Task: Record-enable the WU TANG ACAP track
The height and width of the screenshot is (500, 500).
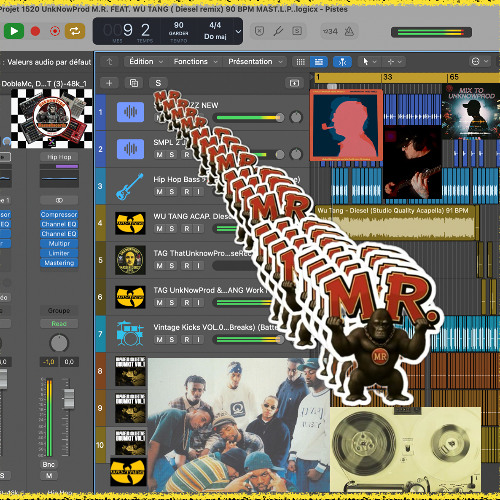Action: (x=187, y=229)
